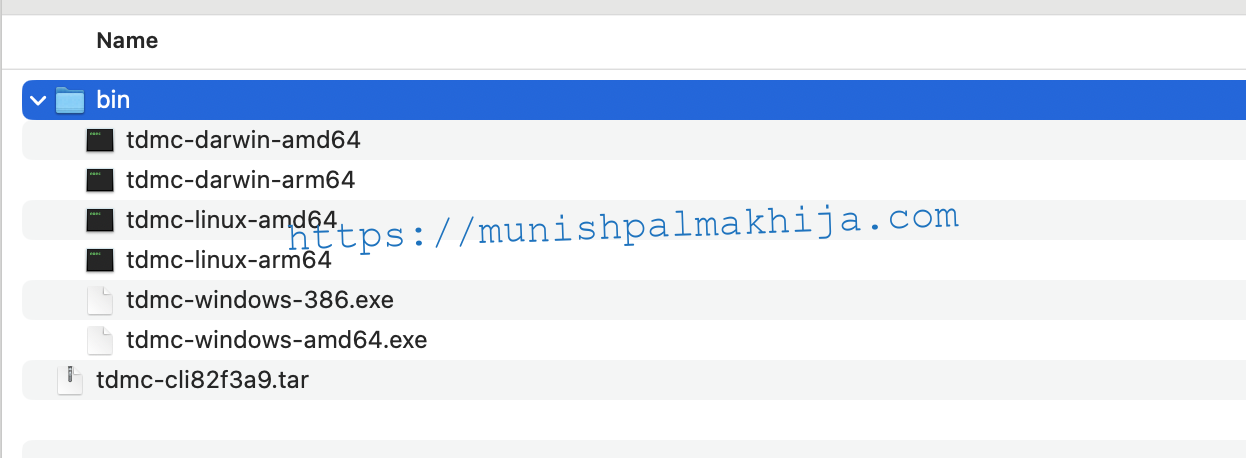The image size is (1246, 458).
Task: Select the tdmc-darwin-amd64 file name
Action: coord(243,140)
